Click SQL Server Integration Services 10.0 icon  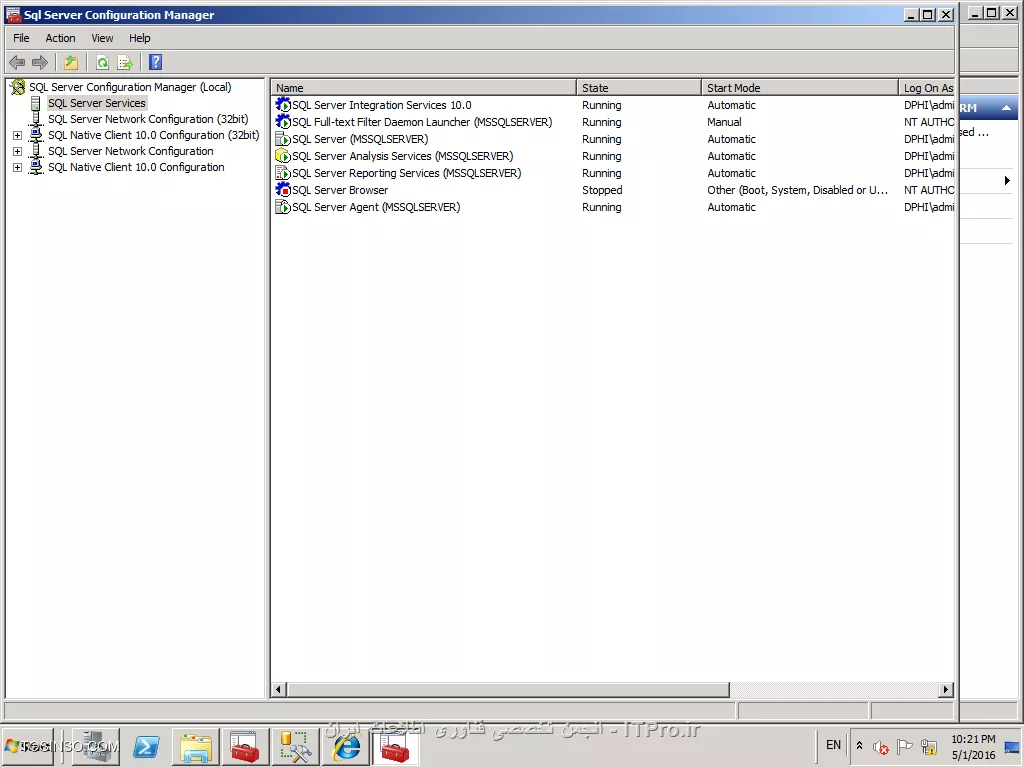(283, 105)
